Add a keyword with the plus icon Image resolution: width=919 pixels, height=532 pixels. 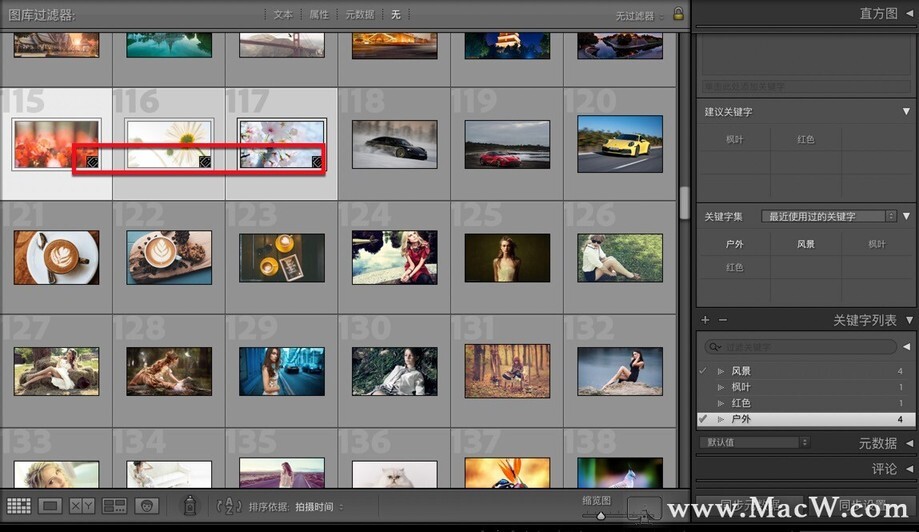(x=705, y=320)
